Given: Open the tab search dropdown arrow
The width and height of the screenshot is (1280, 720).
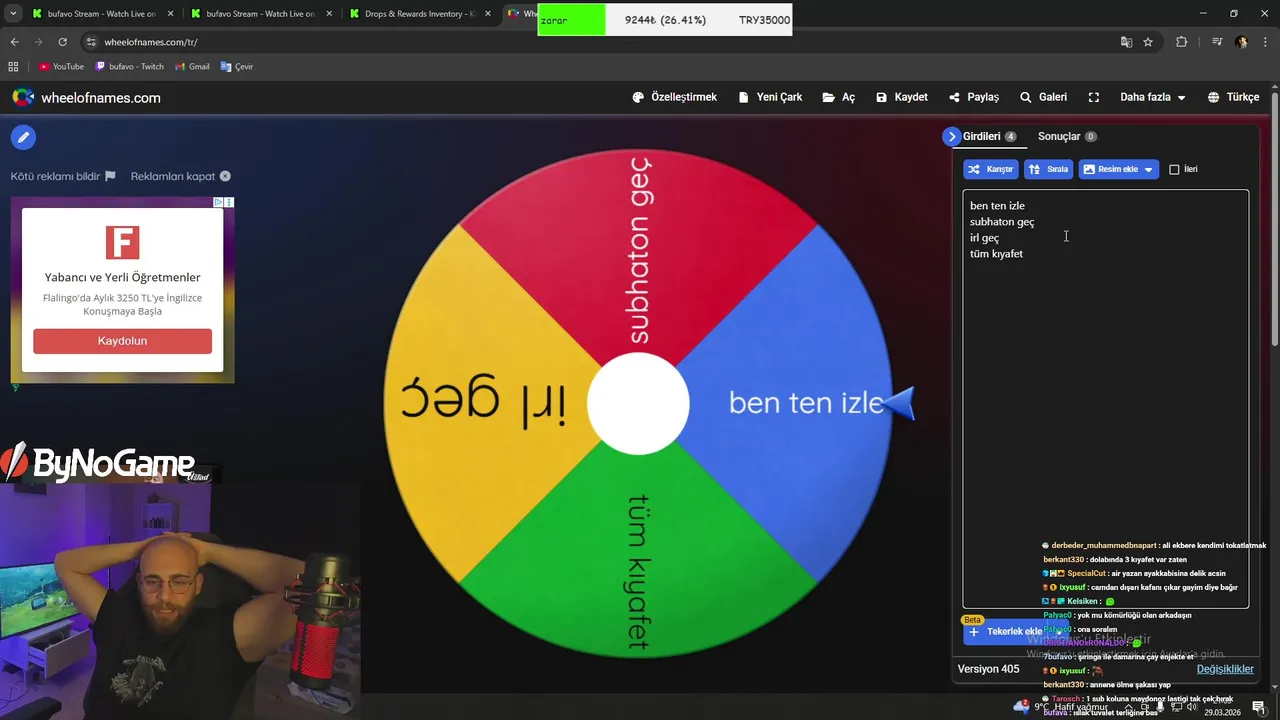Looking at the screenshot, I should point(12,14).
